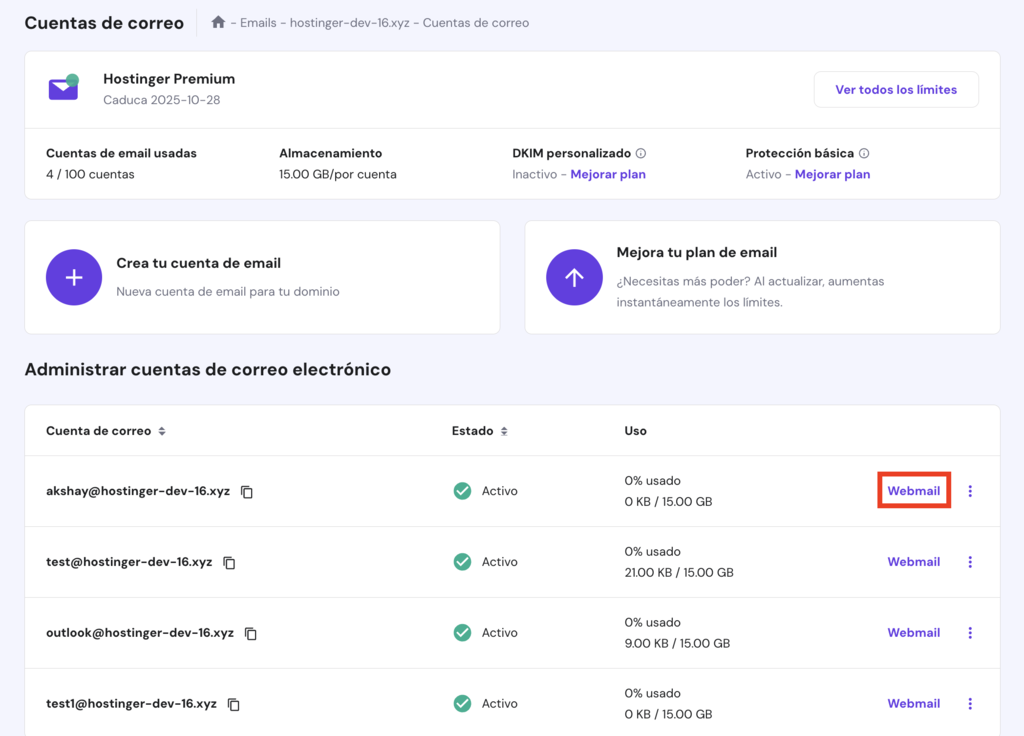
Task: Click the Crea tu cuenta de email card
Action: click(x=262, y=277)
